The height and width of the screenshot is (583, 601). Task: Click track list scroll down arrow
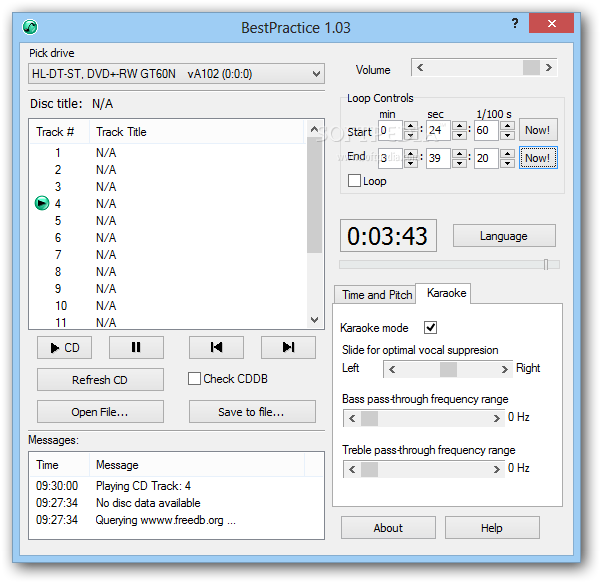coord(314,320)
